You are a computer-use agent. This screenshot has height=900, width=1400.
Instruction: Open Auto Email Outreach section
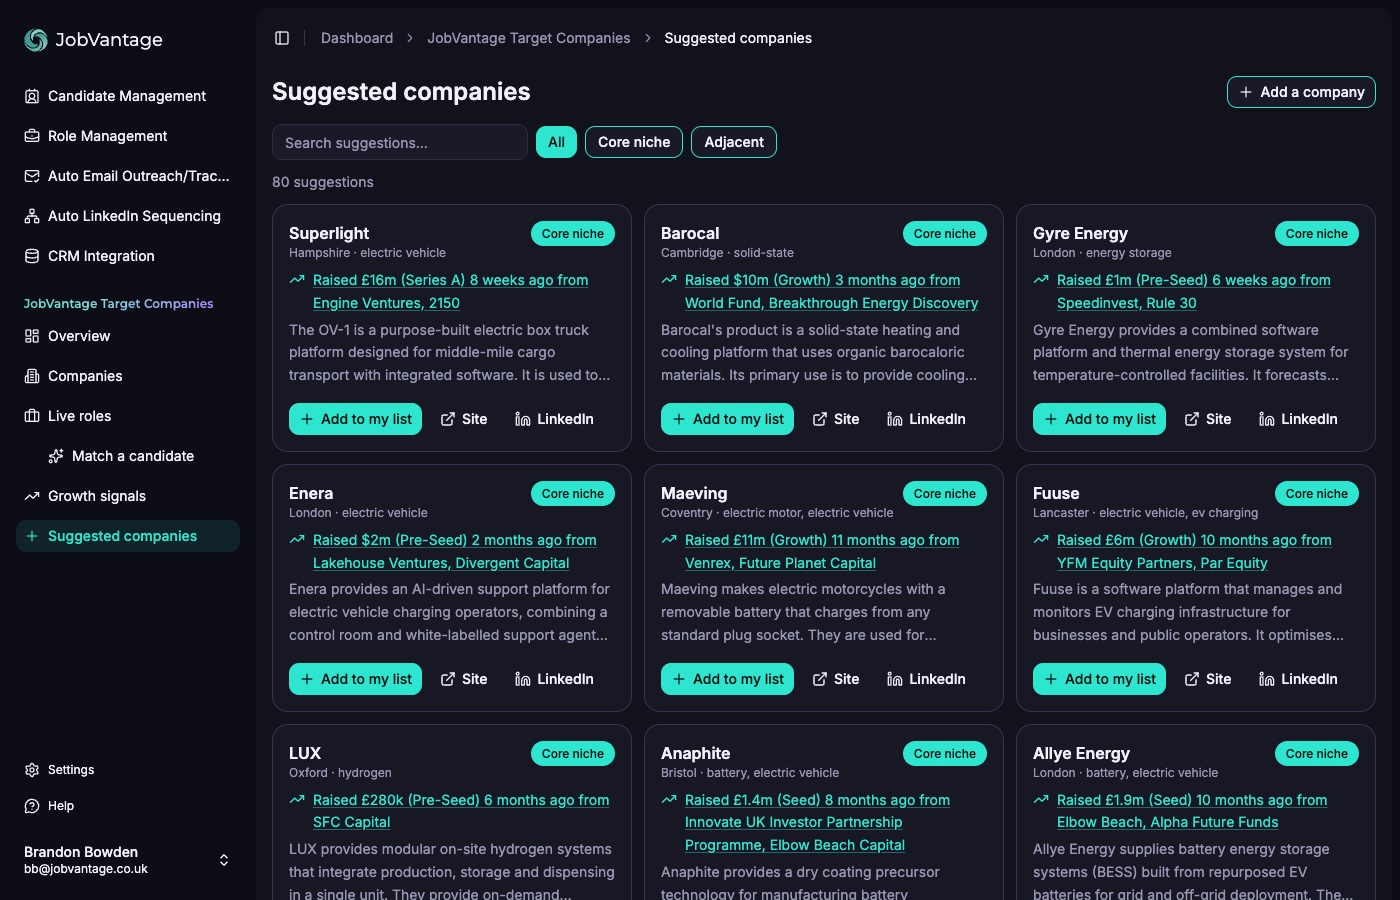pyautogui.click(x=128, y=176)
